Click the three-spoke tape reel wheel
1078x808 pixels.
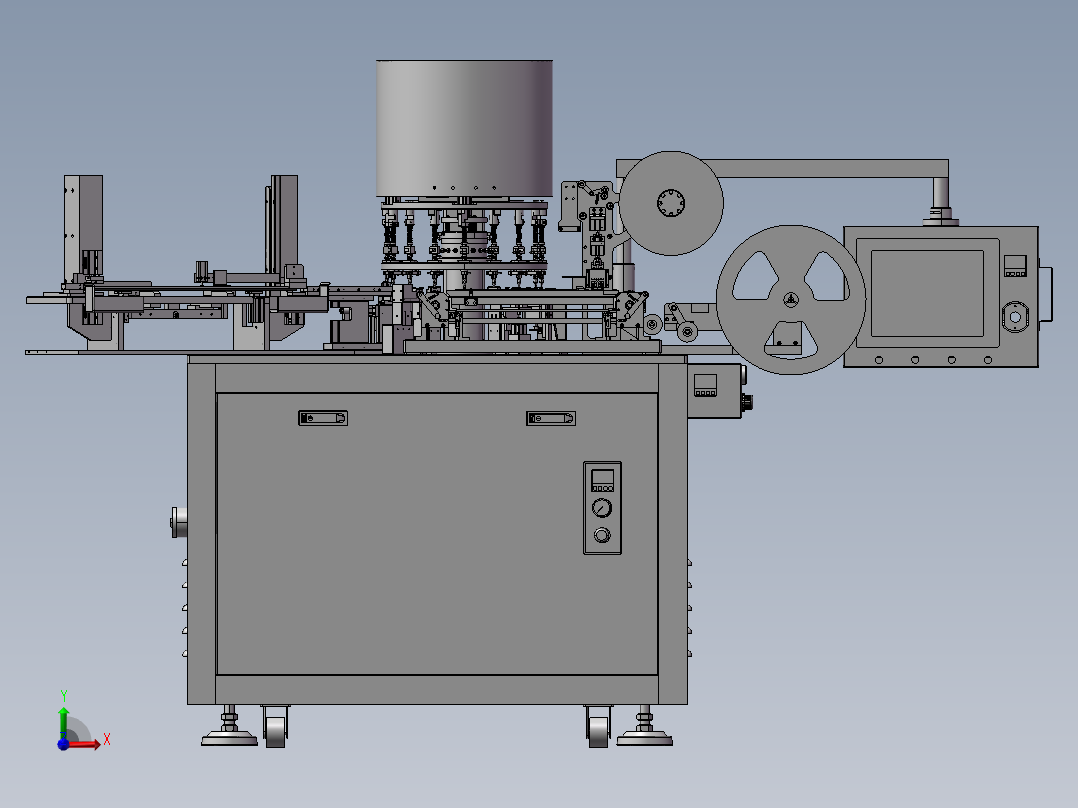tap(790, 300)
